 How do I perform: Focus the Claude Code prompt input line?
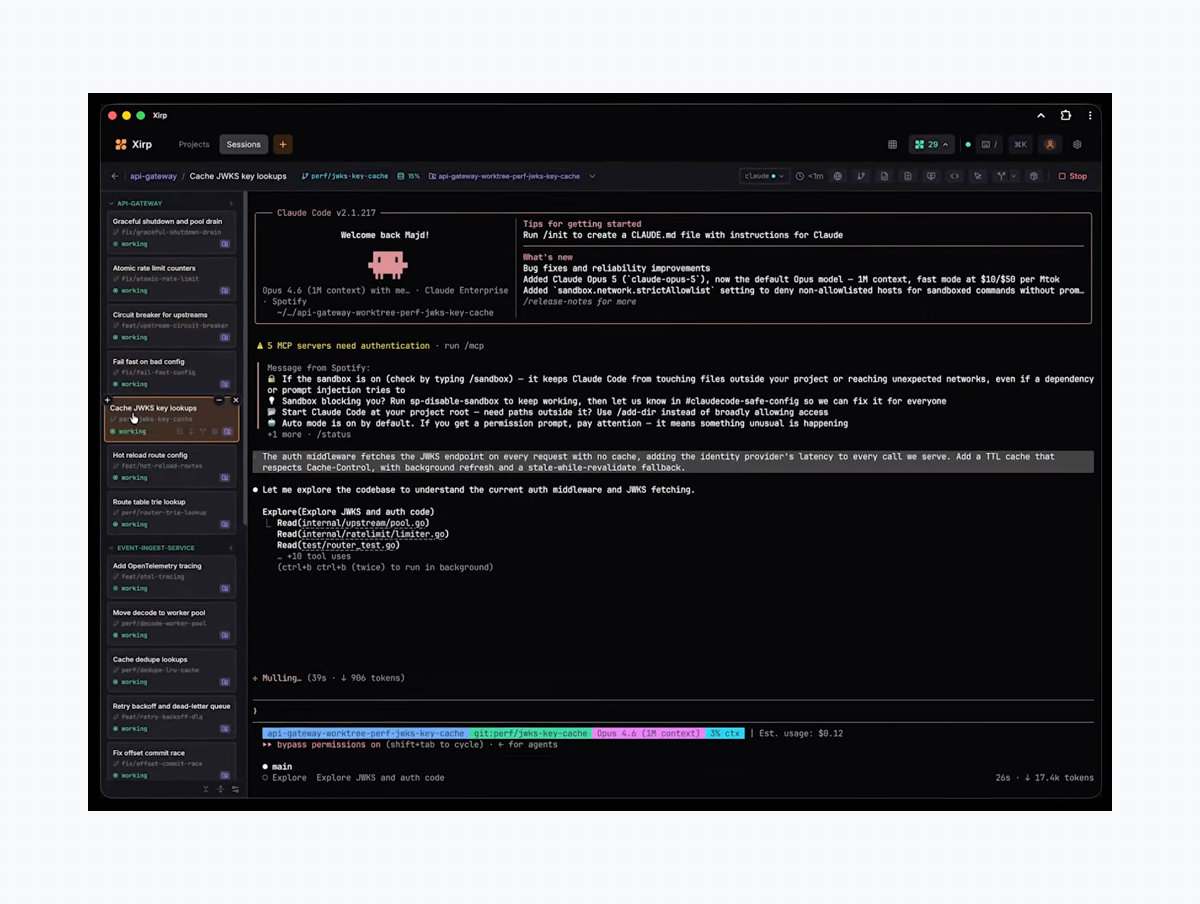673,711
